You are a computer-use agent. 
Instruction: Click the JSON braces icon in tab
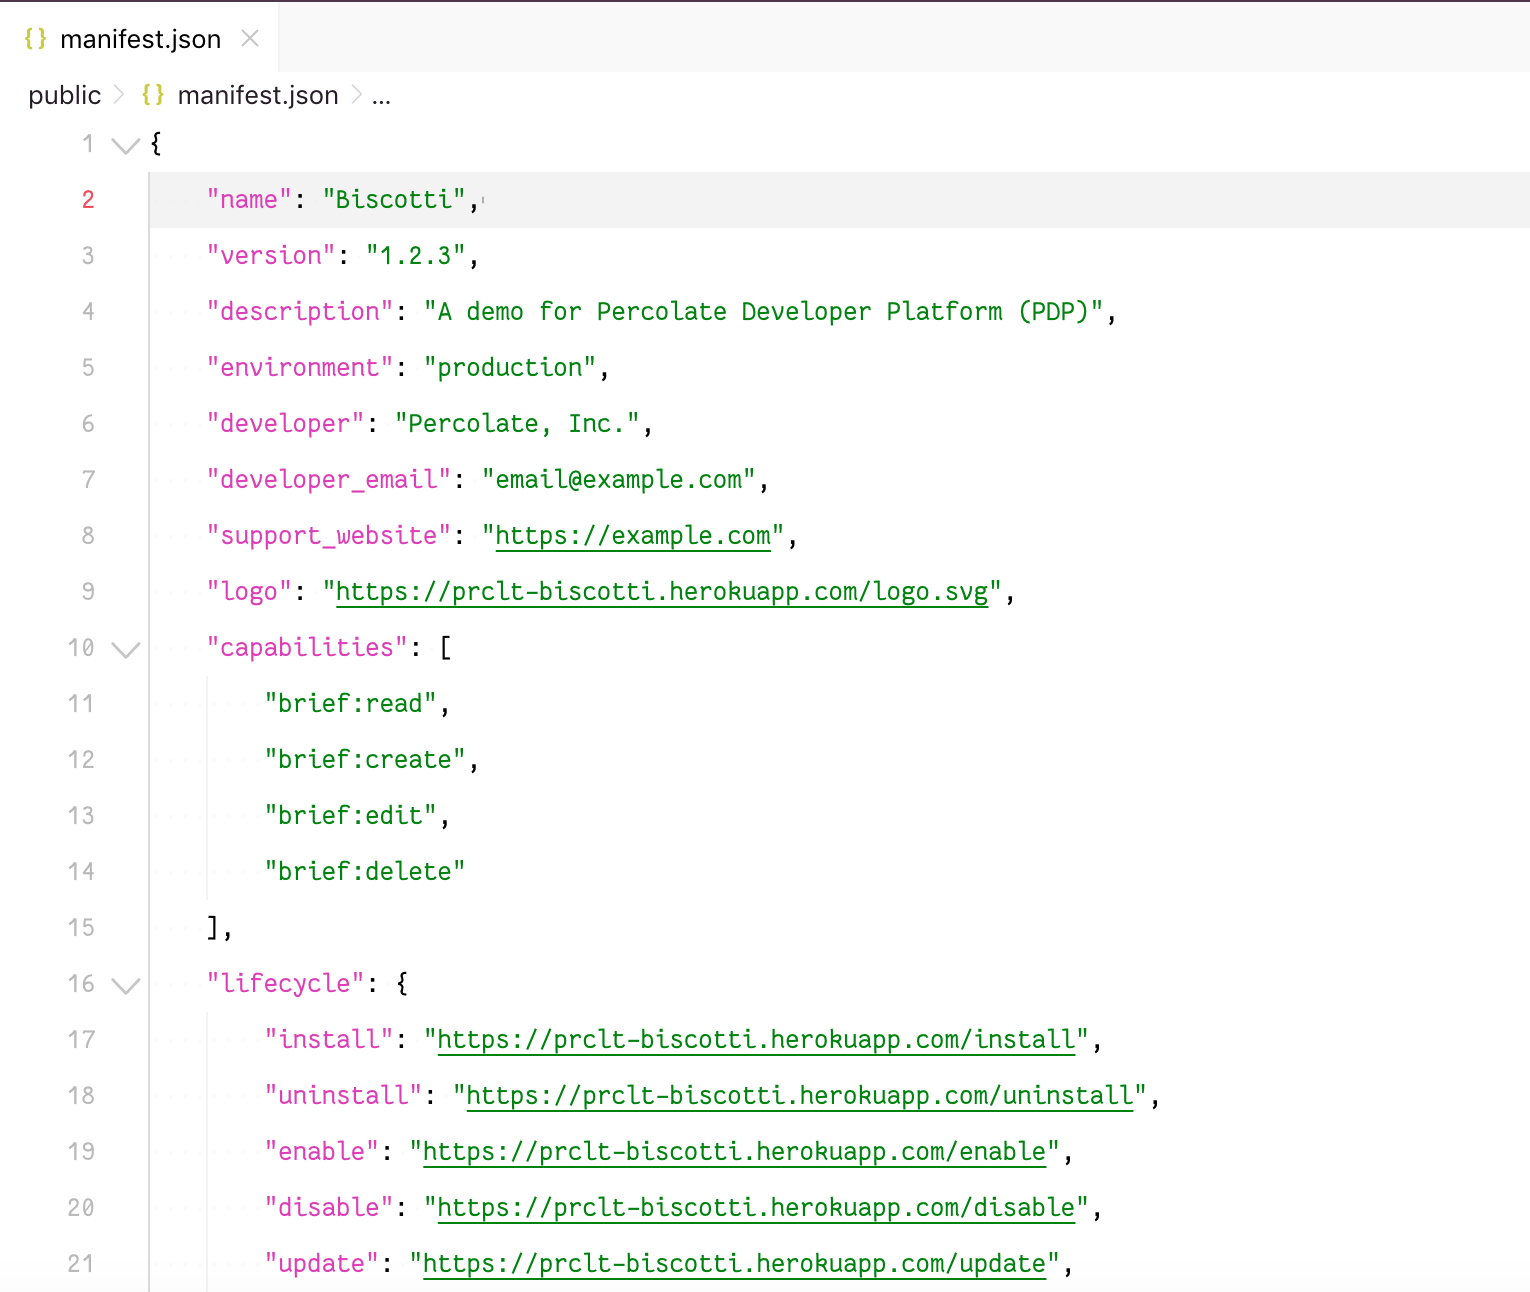point(36,38)
